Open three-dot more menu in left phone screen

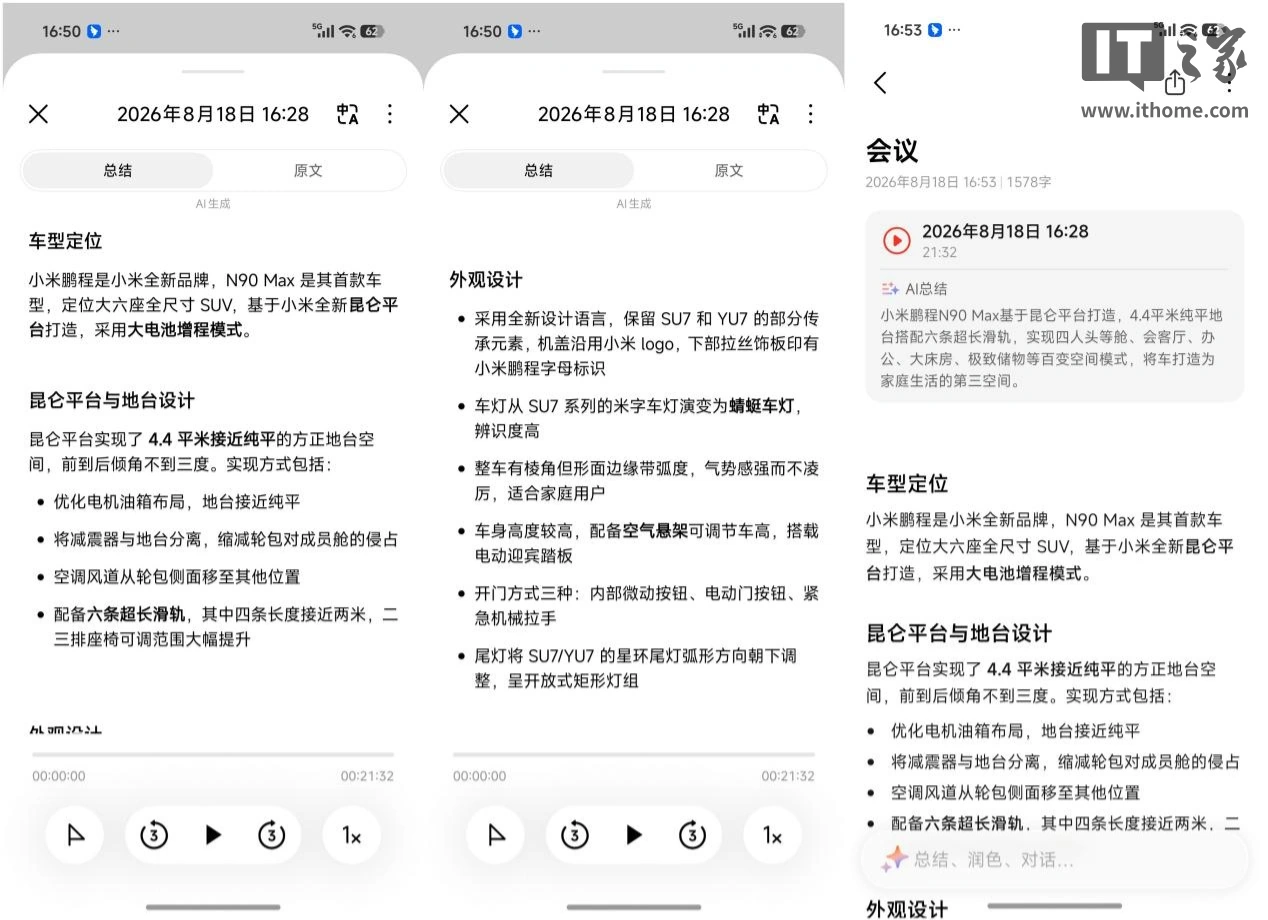click(x=390, y=114)
